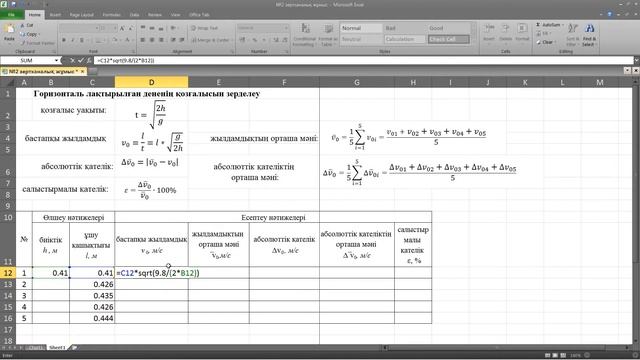640x360 pixels.
Task: Align text right
Action: pyautogui.click(x=161, y=40)
